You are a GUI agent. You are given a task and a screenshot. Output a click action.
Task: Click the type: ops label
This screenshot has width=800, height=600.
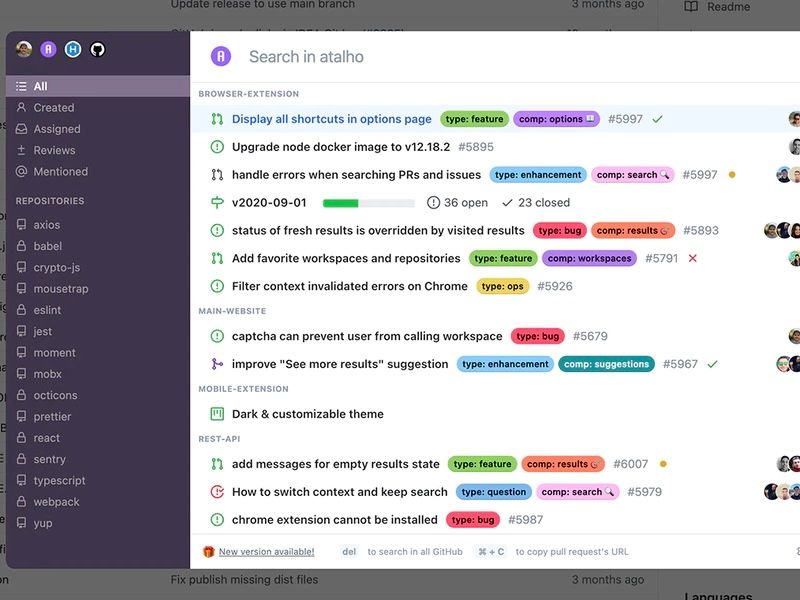[x=503, y=286]
